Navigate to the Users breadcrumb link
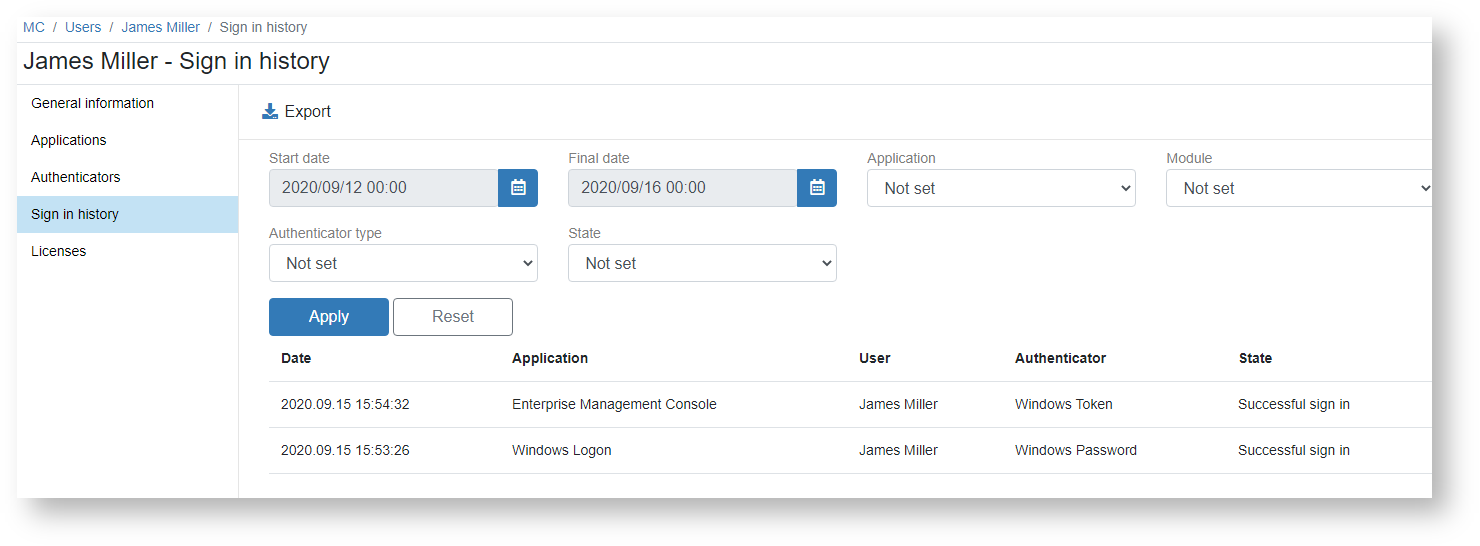 [83, 27]
